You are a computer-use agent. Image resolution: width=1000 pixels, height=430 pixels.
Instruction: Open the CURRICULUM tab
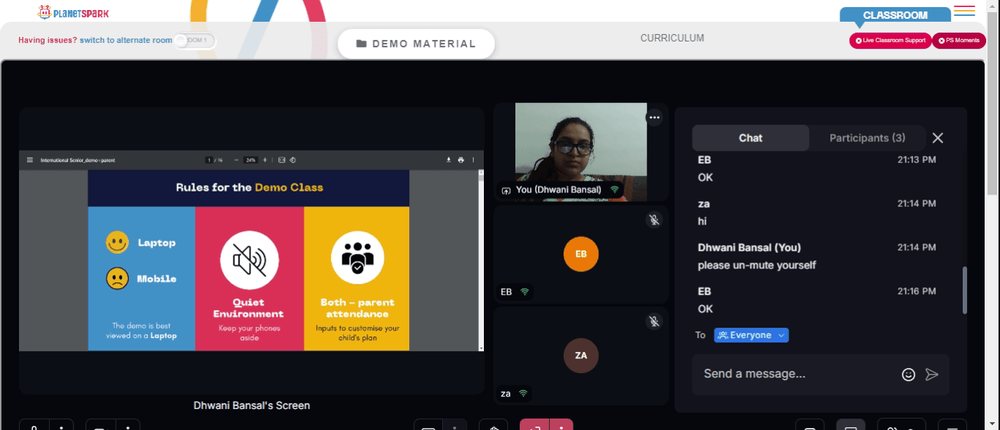[672, 38]
